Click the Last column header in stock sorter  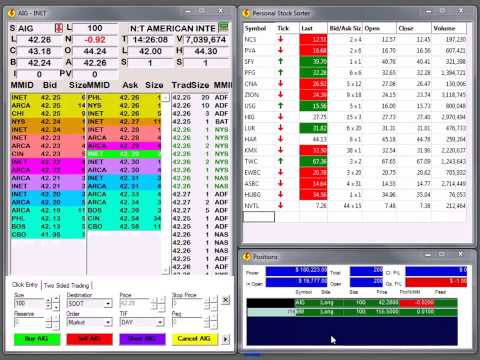pyautogui.click(x=313, y=28)
